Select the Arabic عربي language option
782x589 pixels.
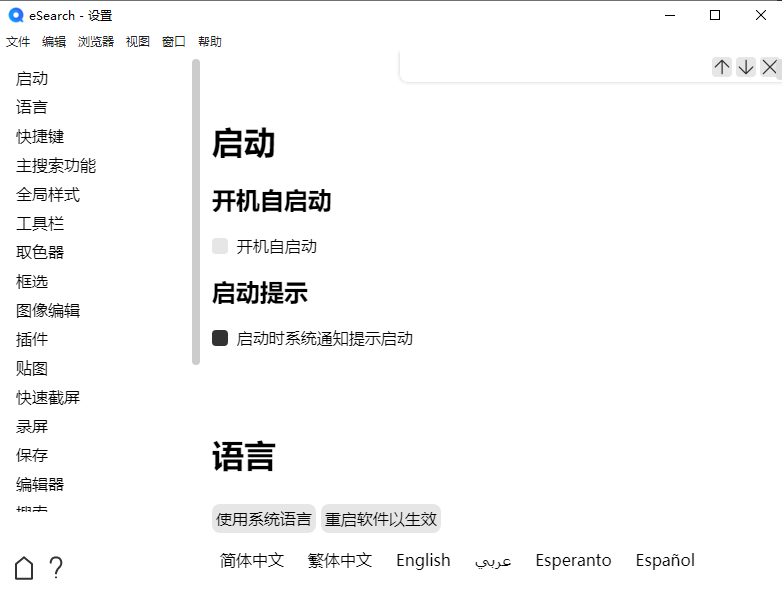pyautogui.click(x=493, y=561)
